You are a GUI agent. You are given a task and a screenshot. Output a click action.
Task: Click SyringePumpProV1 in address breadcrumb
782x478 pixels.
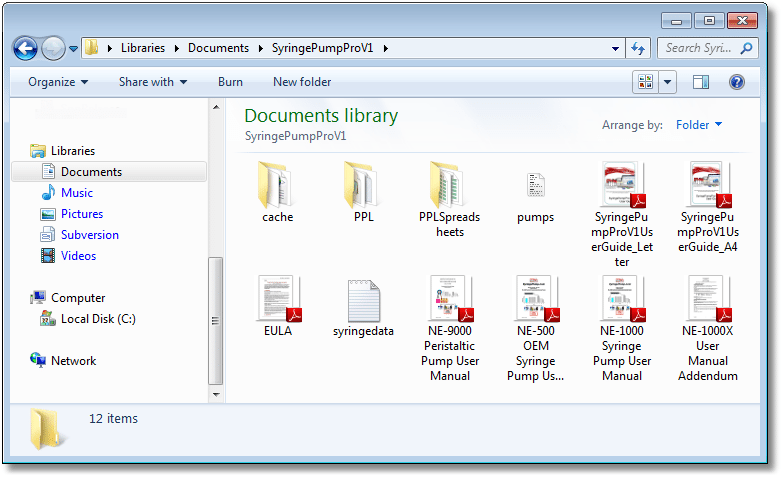click(322, 48)
